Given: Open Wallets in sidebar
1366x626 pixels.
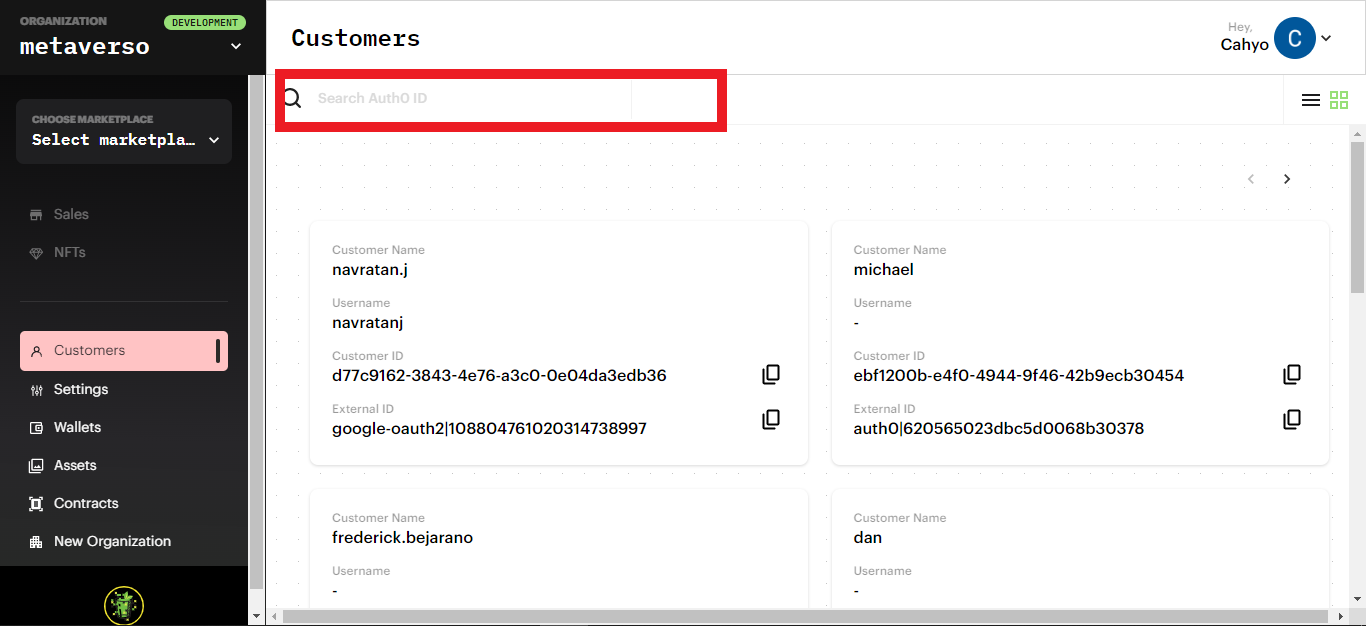Looking at the screenshot, I should pos(77,427).
